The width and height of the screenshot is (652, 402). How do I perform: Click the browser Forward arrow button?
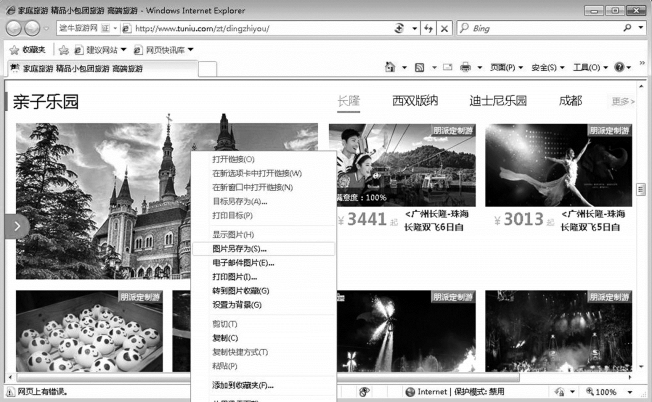coord(32,28)
